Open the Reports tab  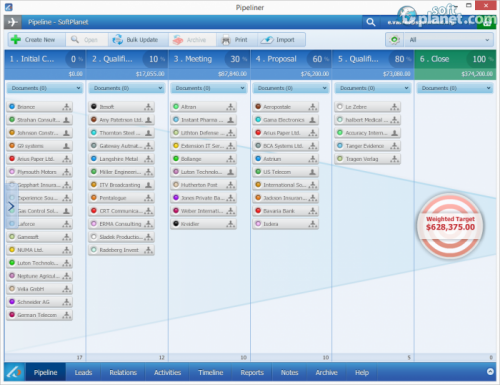(x=252, y=372)
